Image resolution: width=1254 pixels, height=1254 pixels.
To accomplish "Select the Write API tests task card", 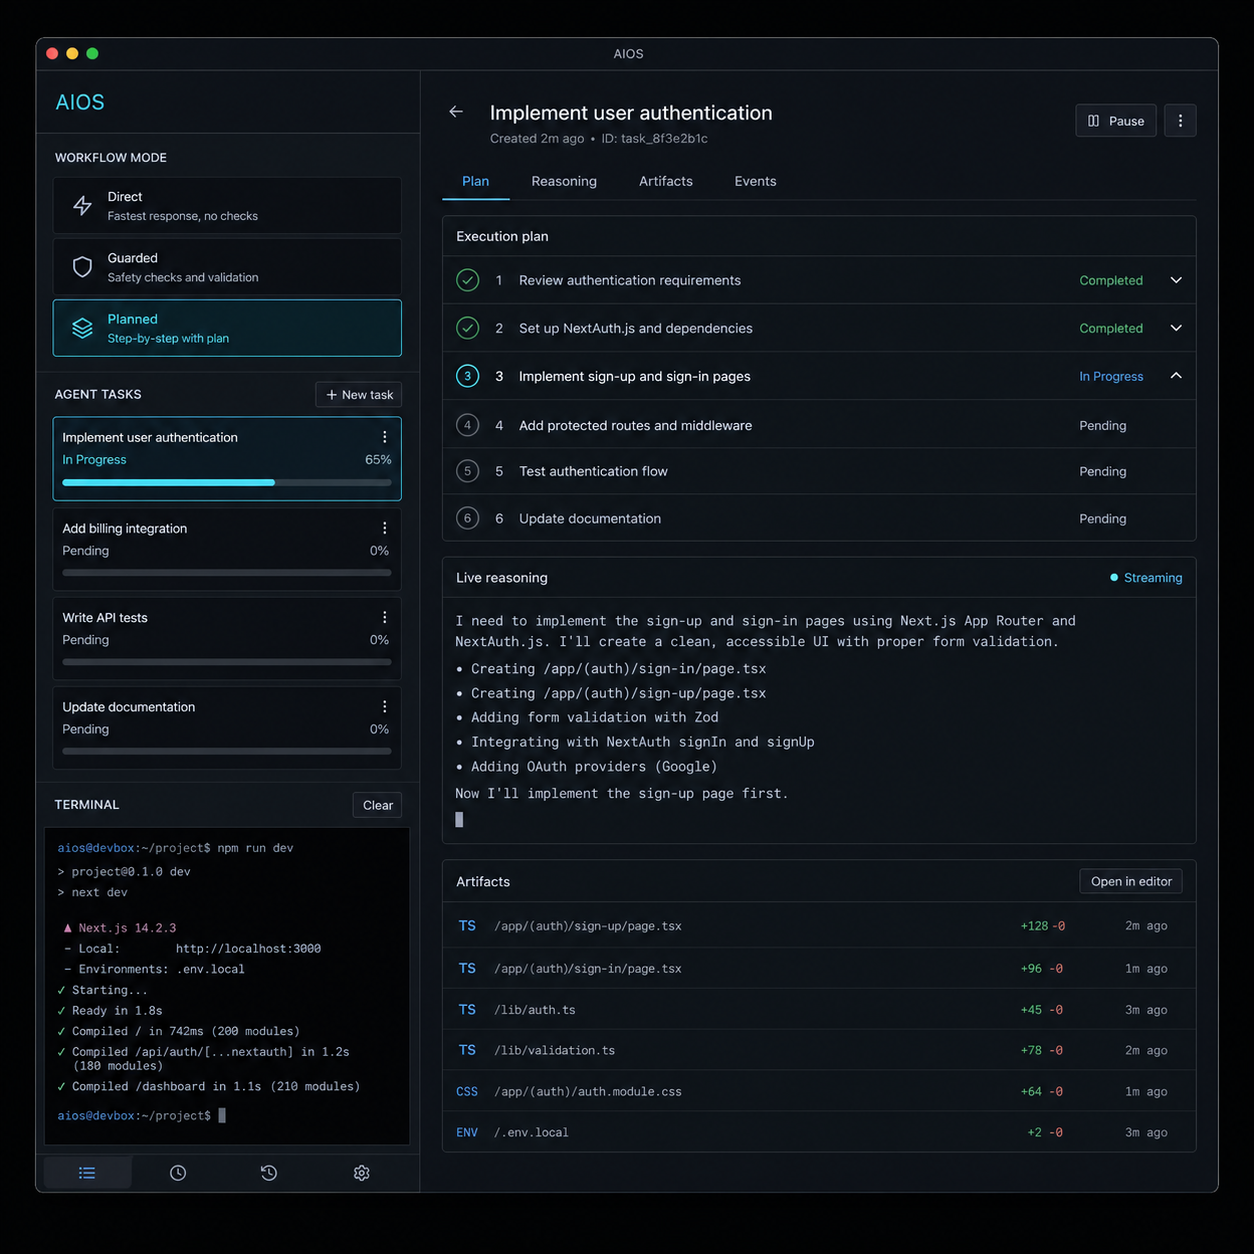I will pos(227,638).
